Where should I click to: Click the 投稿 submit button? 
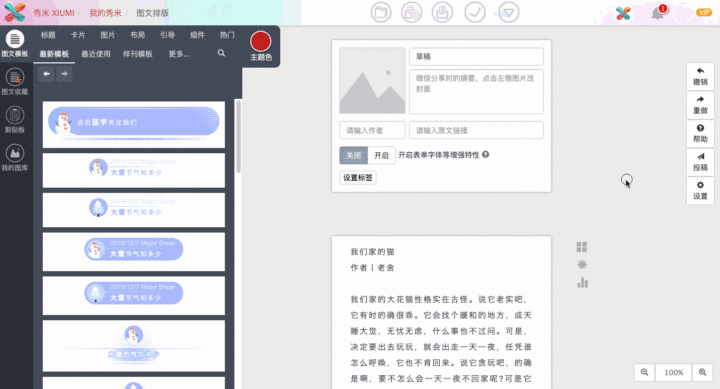click(700, 162)
